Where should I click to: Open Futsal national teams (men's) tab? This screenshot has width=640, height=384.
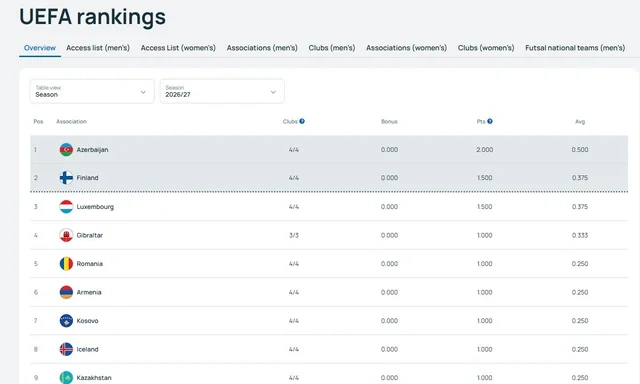click(575, 48)
